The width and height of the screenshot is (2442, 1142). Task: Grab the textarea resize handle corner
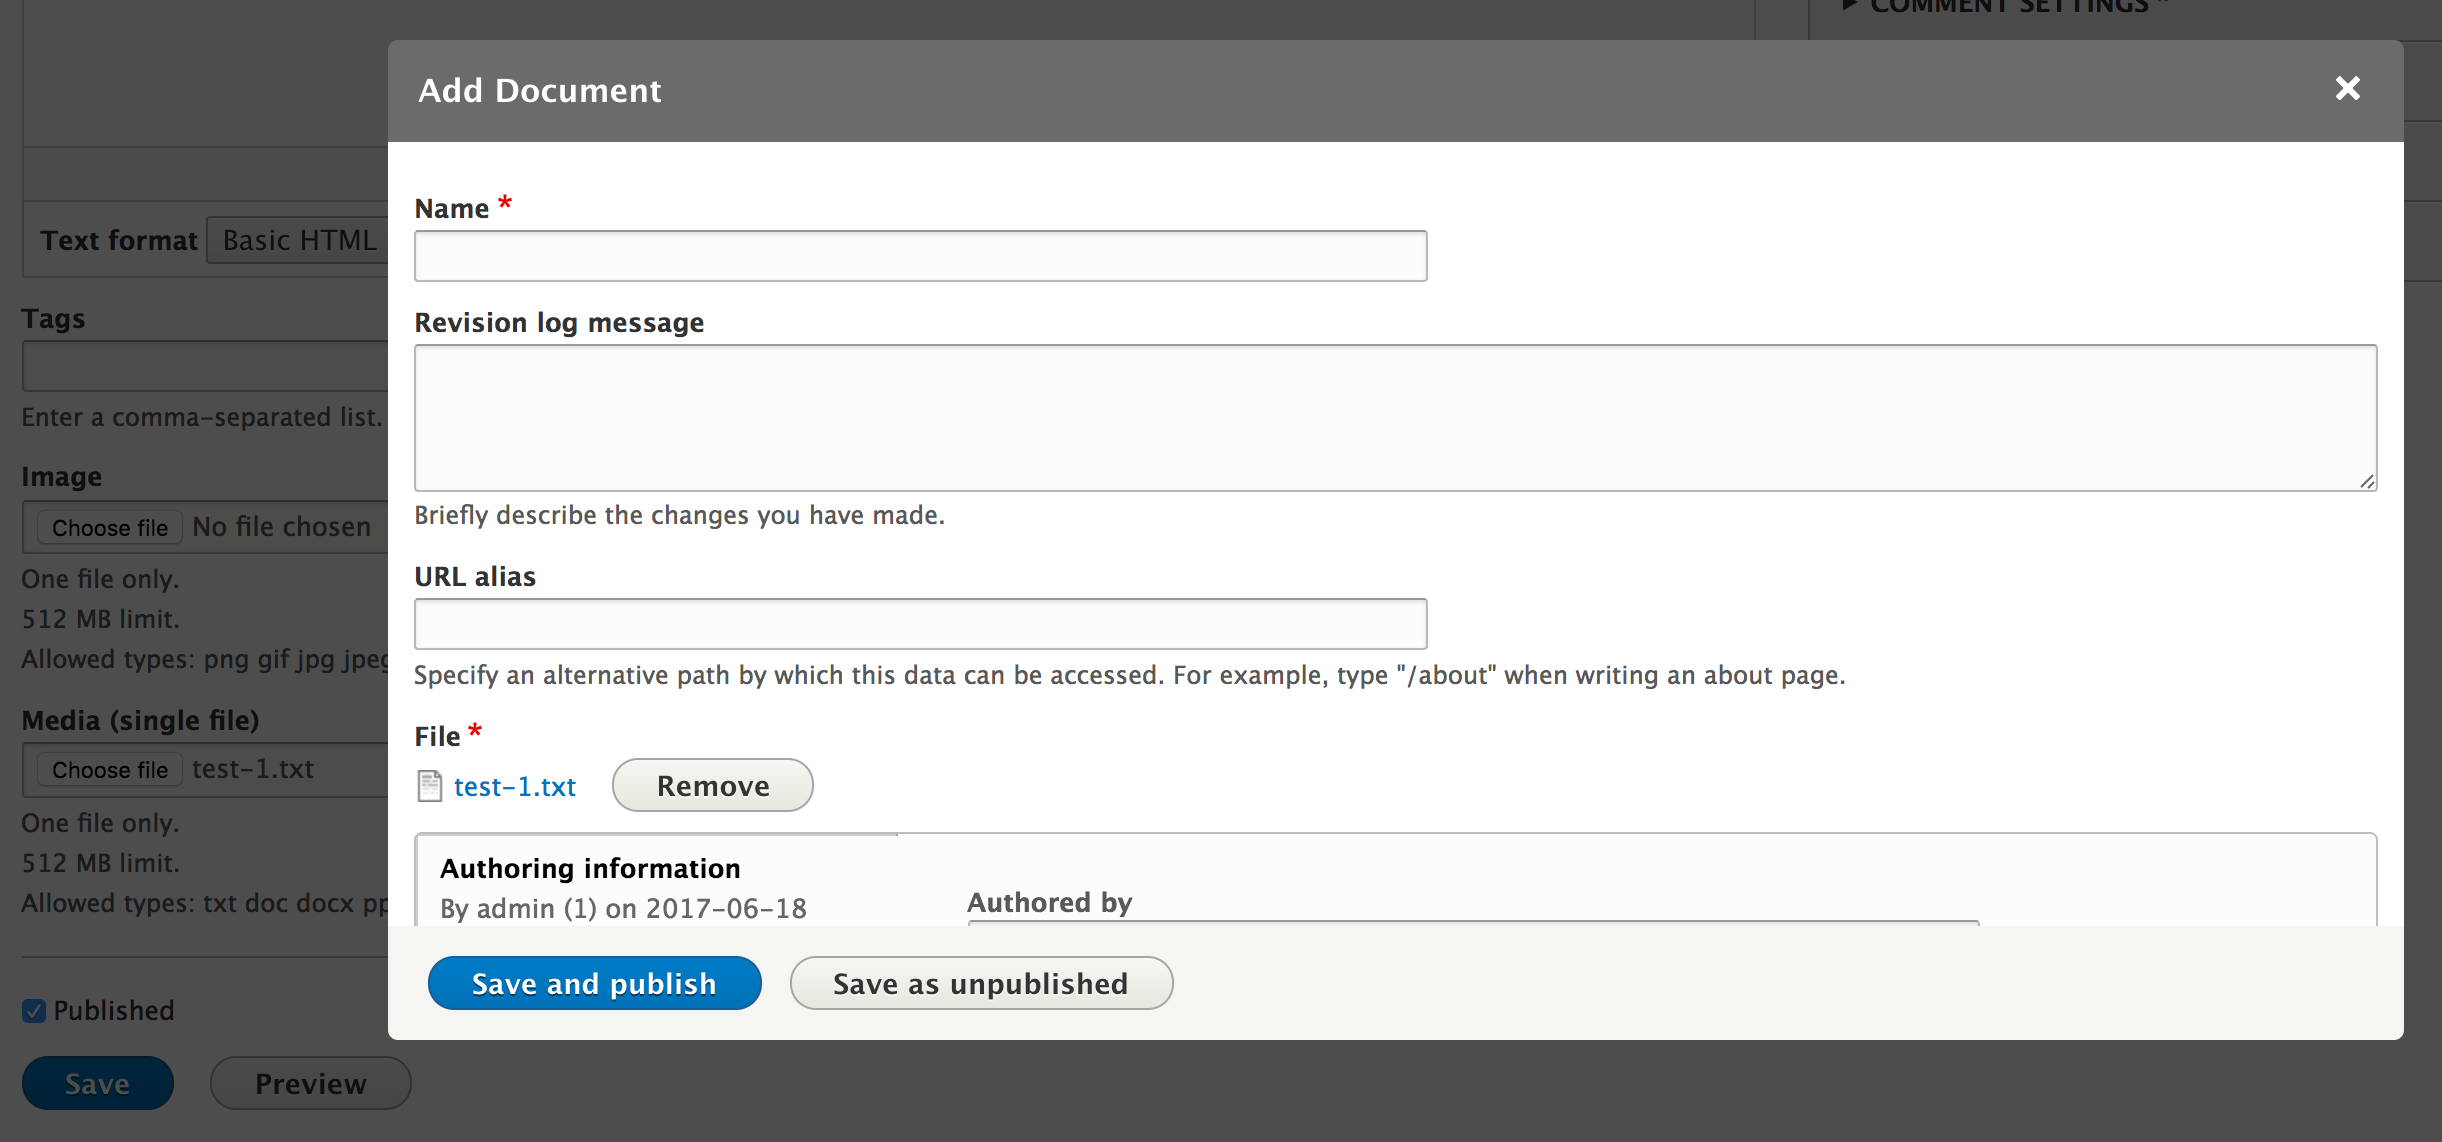(2367, 481)
